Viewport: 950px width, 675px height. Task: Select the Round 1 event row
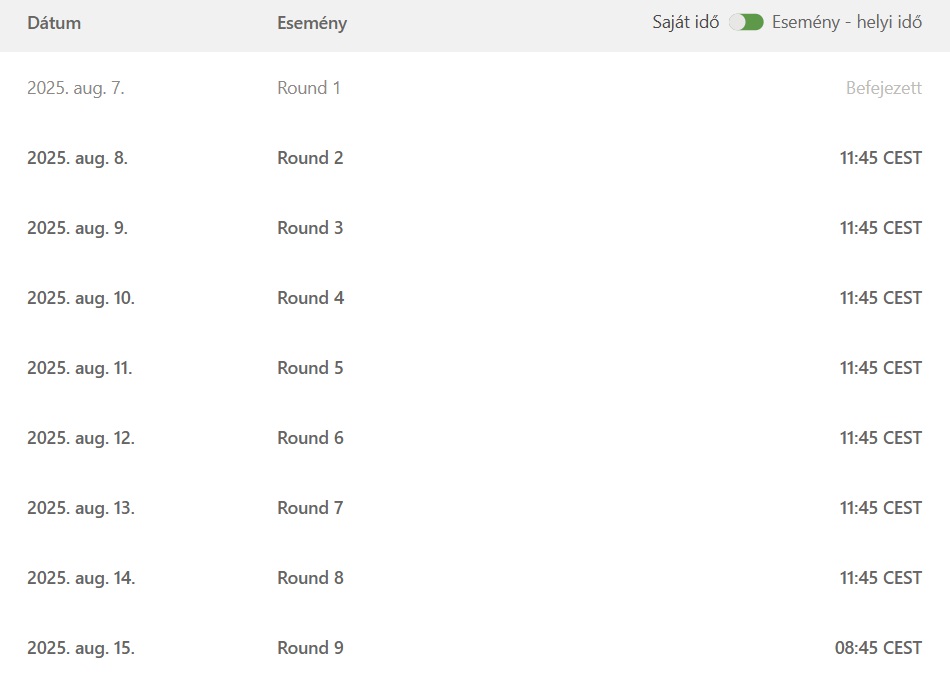pos(309,88)
